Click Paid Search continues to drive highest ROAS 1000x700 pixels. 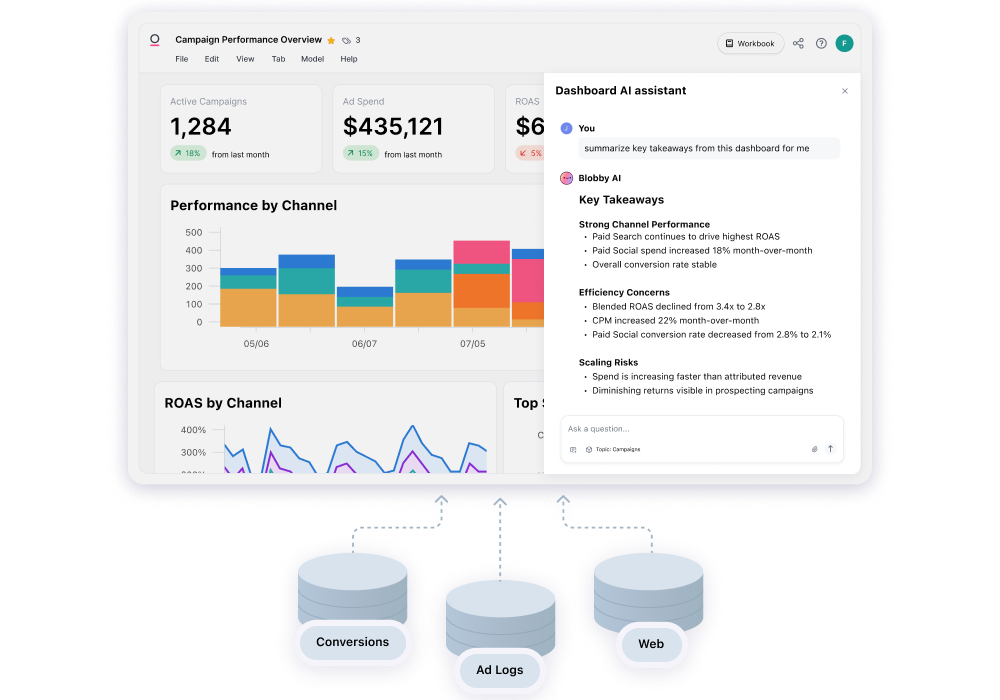click(686, 237)
